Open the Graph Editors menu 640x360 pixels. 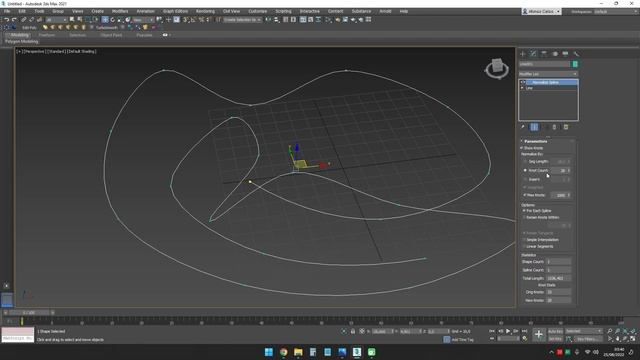click(x=175, y=11)
